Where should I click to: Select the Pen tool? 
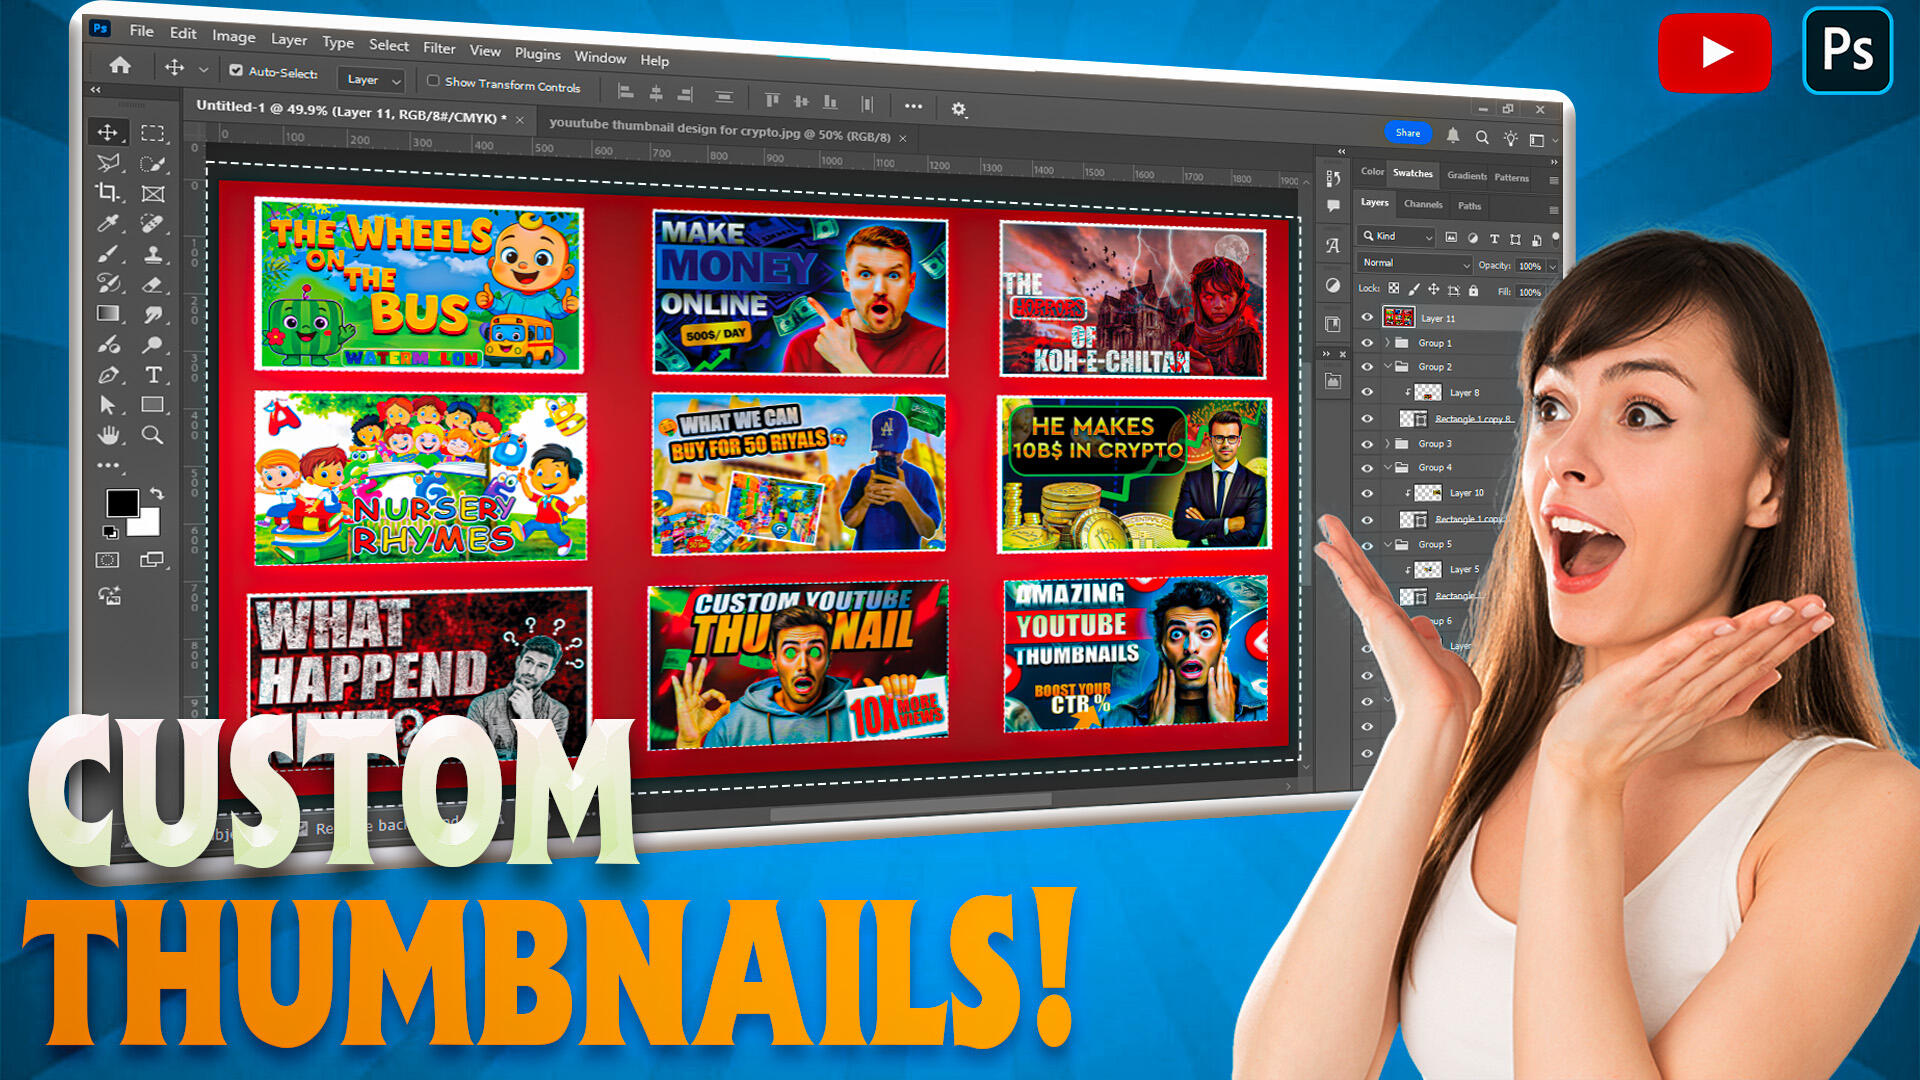[x=107, y=375]
